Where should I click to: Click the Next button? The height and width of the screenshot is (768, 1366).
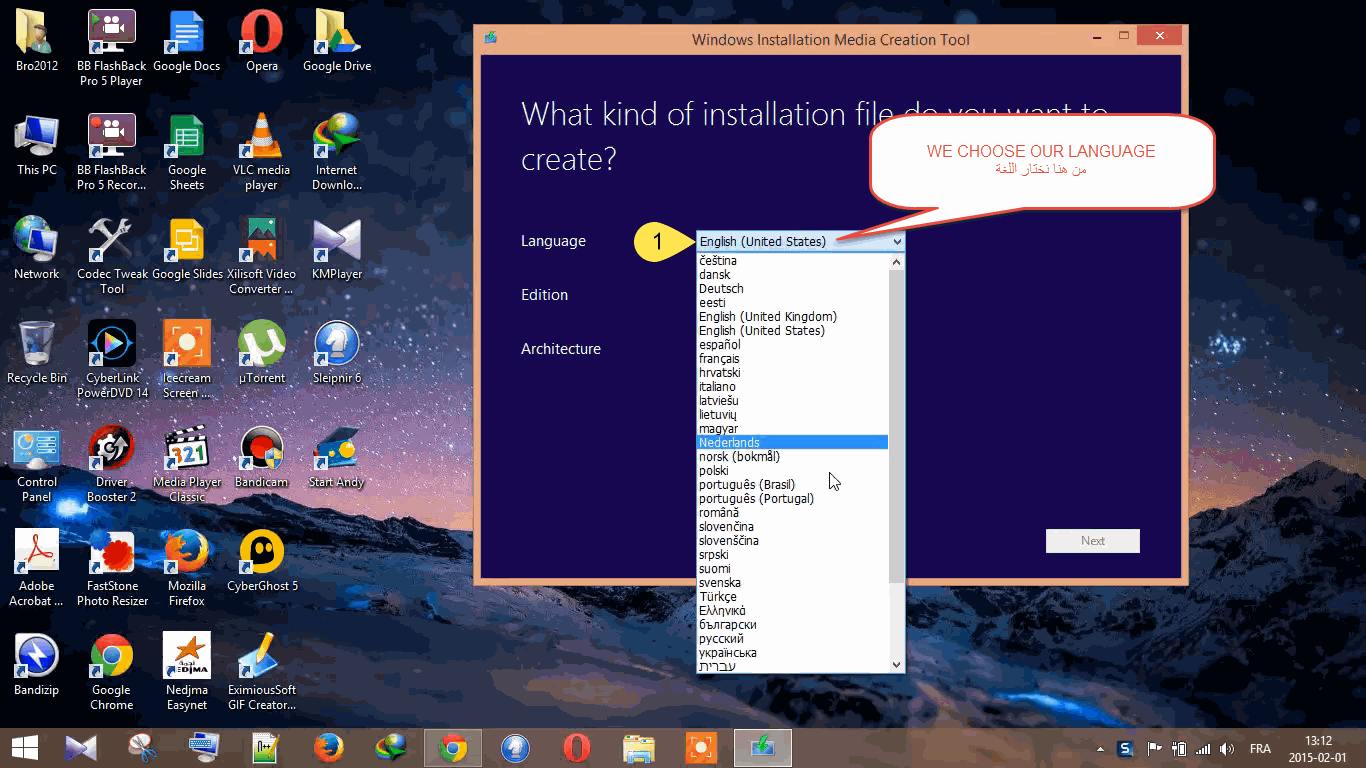pos(1092,540)
